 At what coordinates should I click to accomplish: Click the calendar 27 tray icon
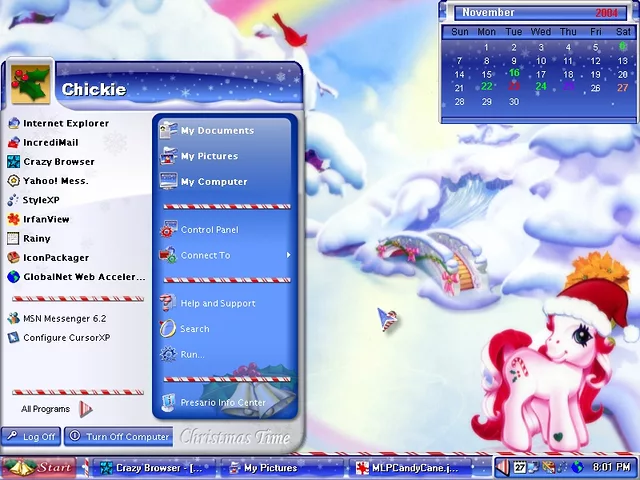[x=519, y=467]
